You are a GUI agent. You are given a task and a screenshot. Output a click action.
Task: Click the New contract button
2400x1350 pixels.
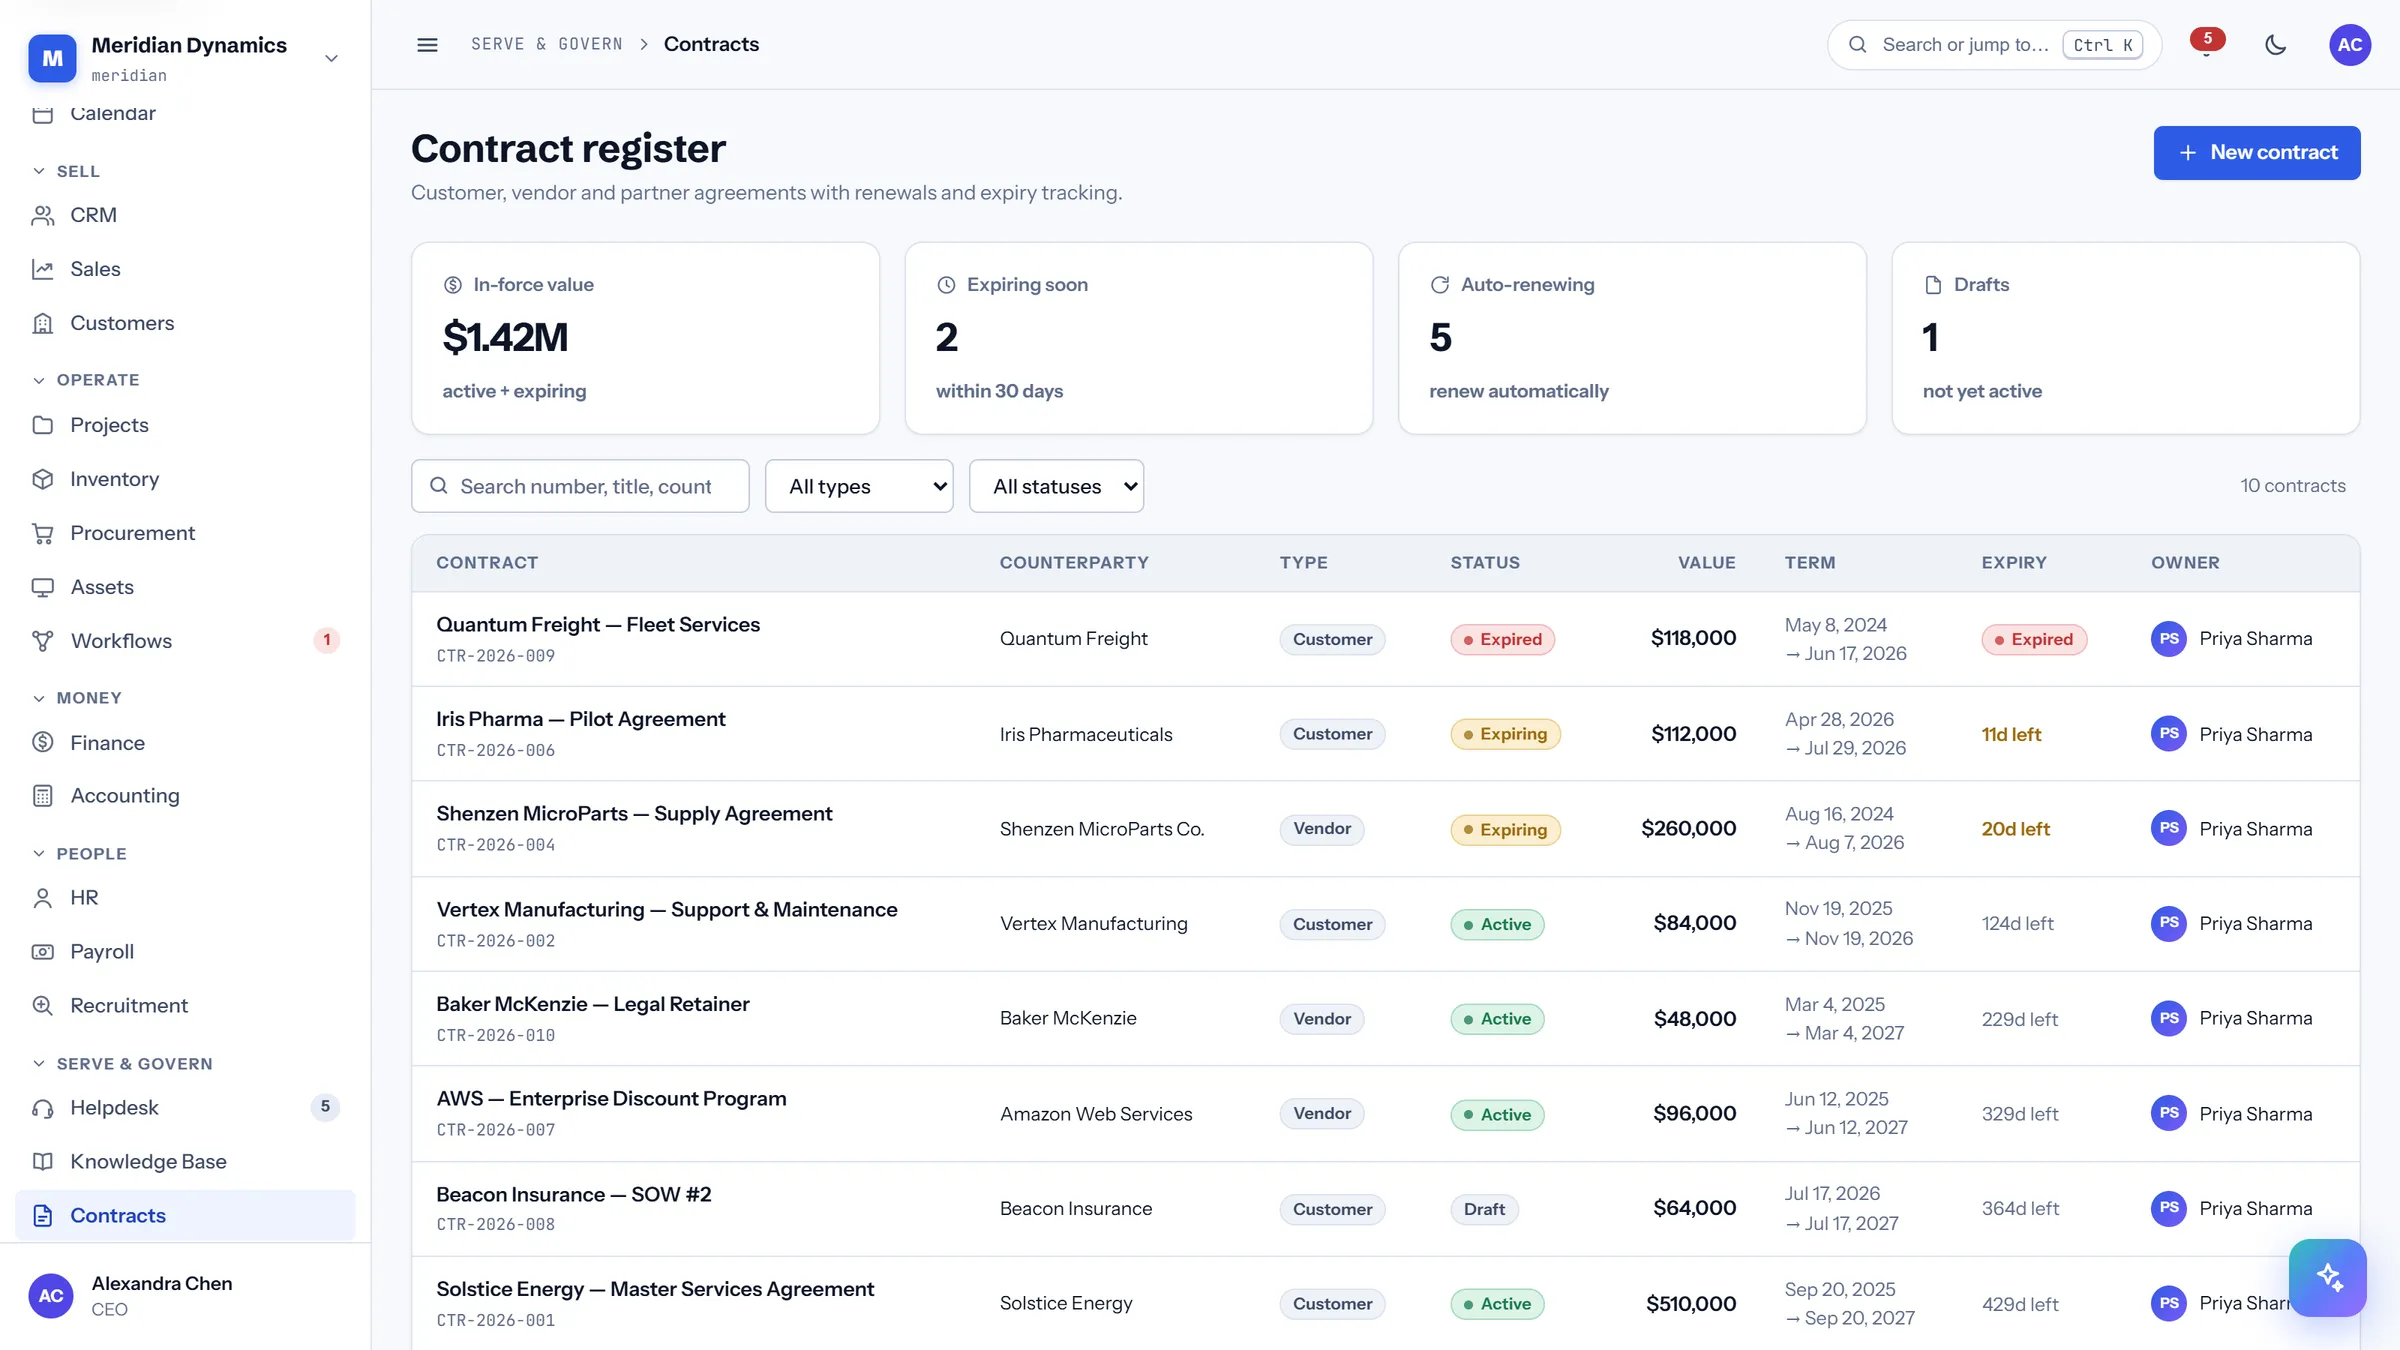tap(2257, 153)
